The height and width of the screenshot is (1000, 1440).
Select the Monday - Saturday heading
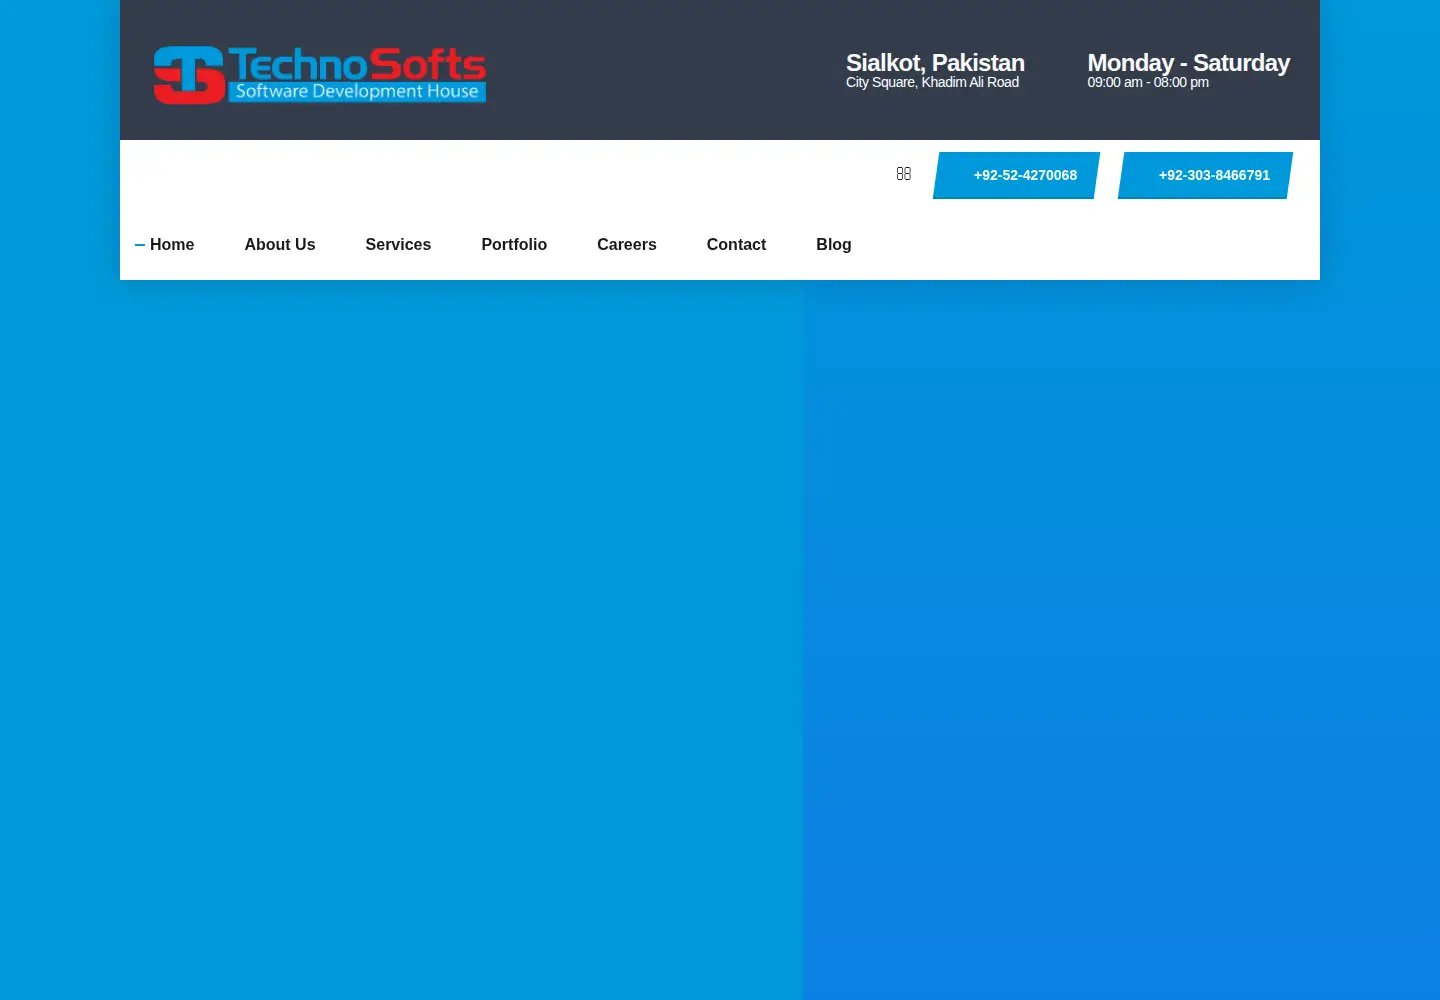point(1188,62)
